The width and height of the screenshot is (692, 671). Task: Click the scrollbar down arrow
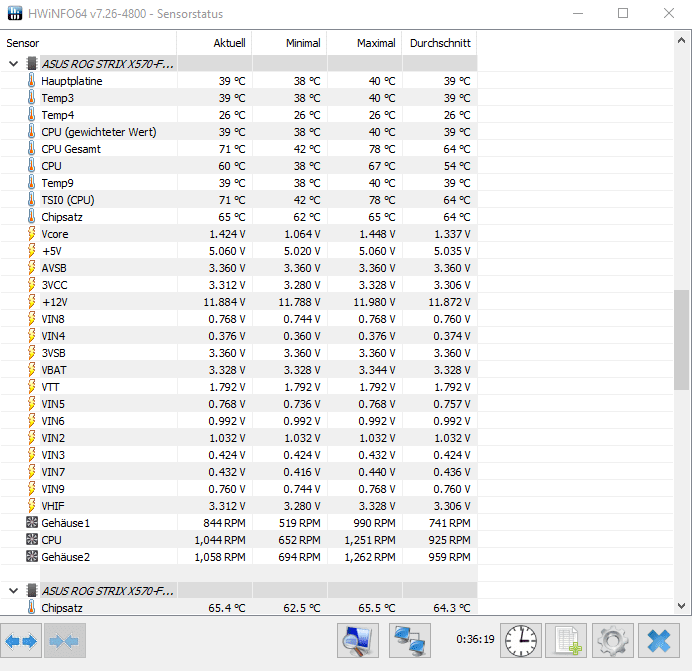click(x=681, y=606)
